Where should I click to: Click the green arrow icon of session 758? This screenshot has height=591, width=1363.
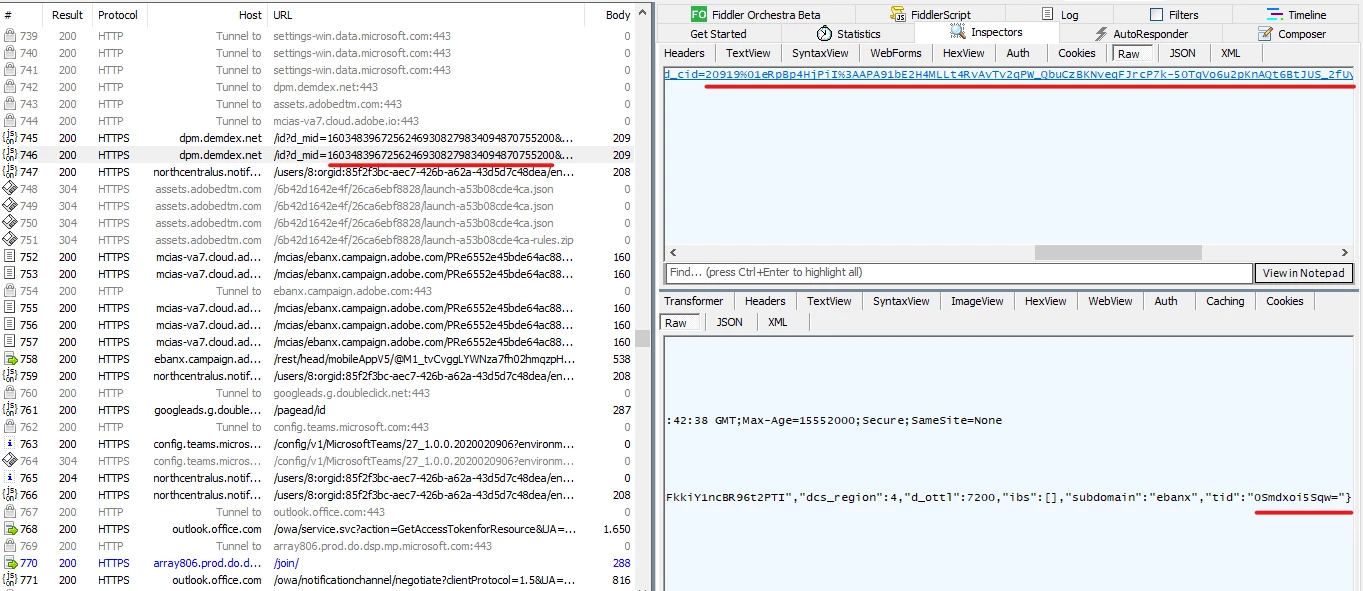(10, 359)
